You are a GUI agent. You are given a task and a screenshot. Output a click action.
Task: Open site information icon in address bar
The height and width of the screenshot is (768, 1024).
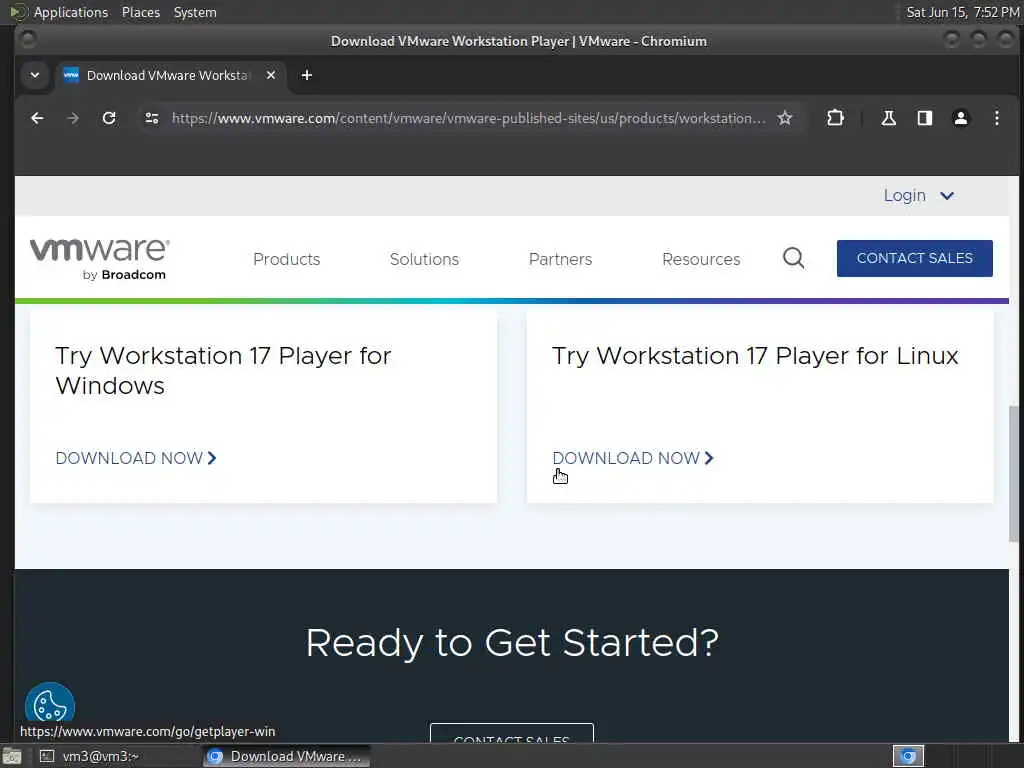(152, 118)
